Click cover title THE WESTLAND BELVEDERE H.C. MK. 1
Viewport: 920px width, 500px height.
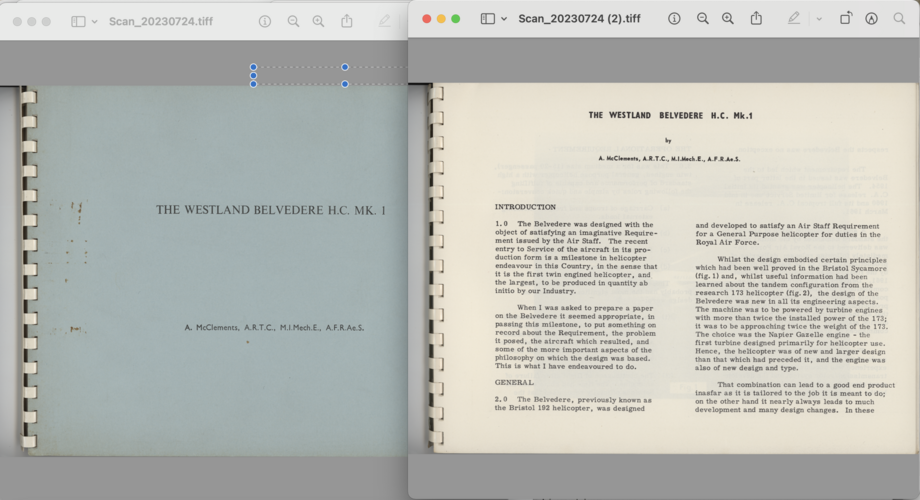coord(270,210)
